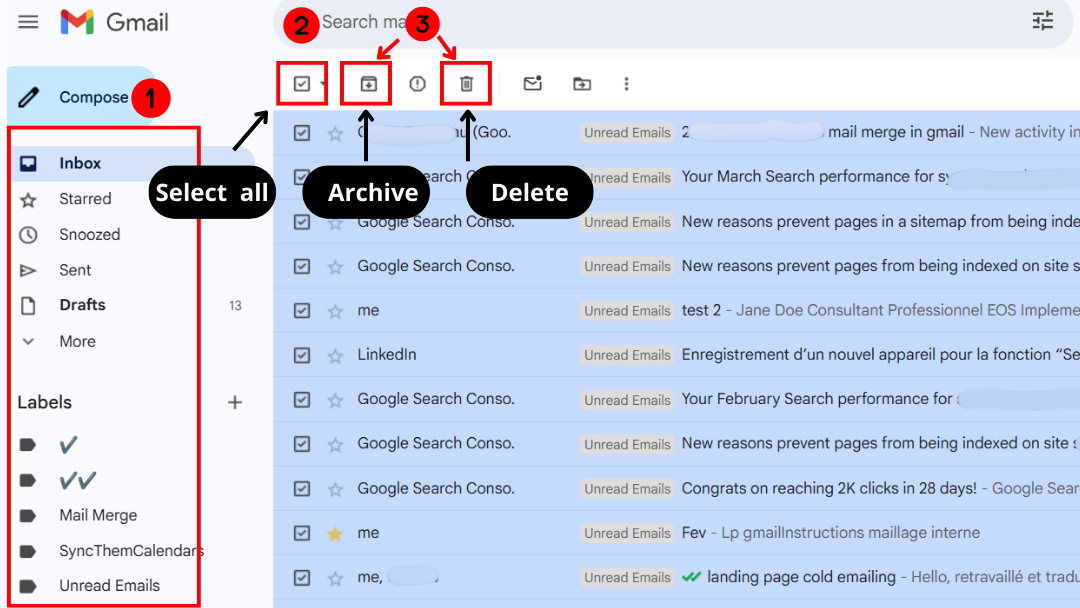Uncheck the 'Congrats on reaching 2K clicks' checkbox

302,489
